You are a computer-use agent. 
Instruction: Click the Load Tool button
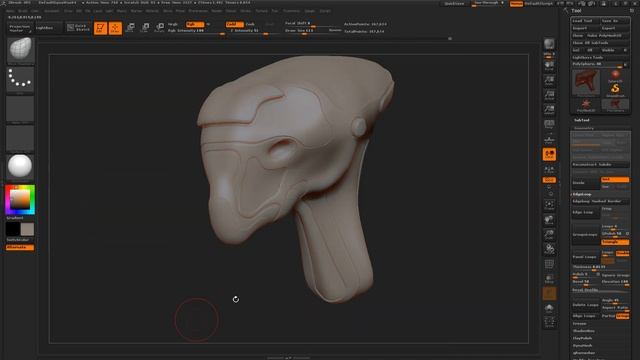click(x=585, y=21)
